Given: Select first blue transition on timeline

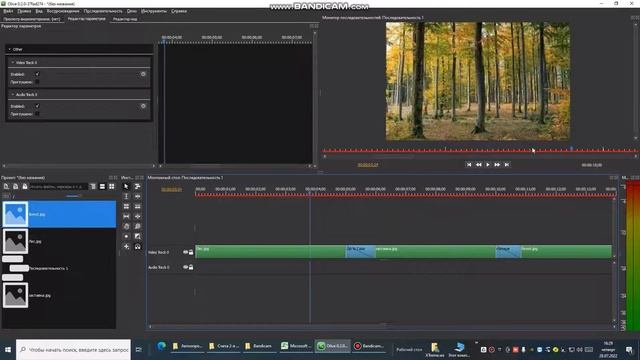Looking at the screenshot, I should click(x=360, y=251).
